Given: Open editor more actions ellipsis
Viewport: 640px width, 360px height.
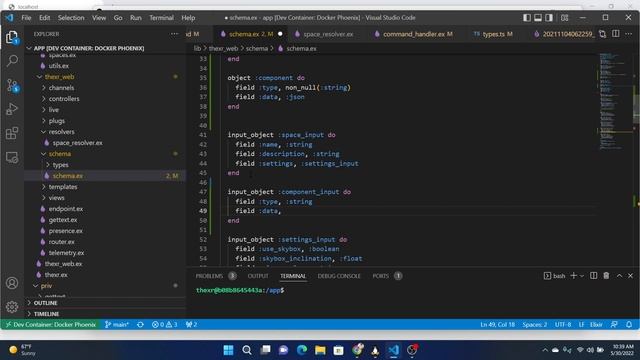Looking at the screenshot, I should (629, 34).
